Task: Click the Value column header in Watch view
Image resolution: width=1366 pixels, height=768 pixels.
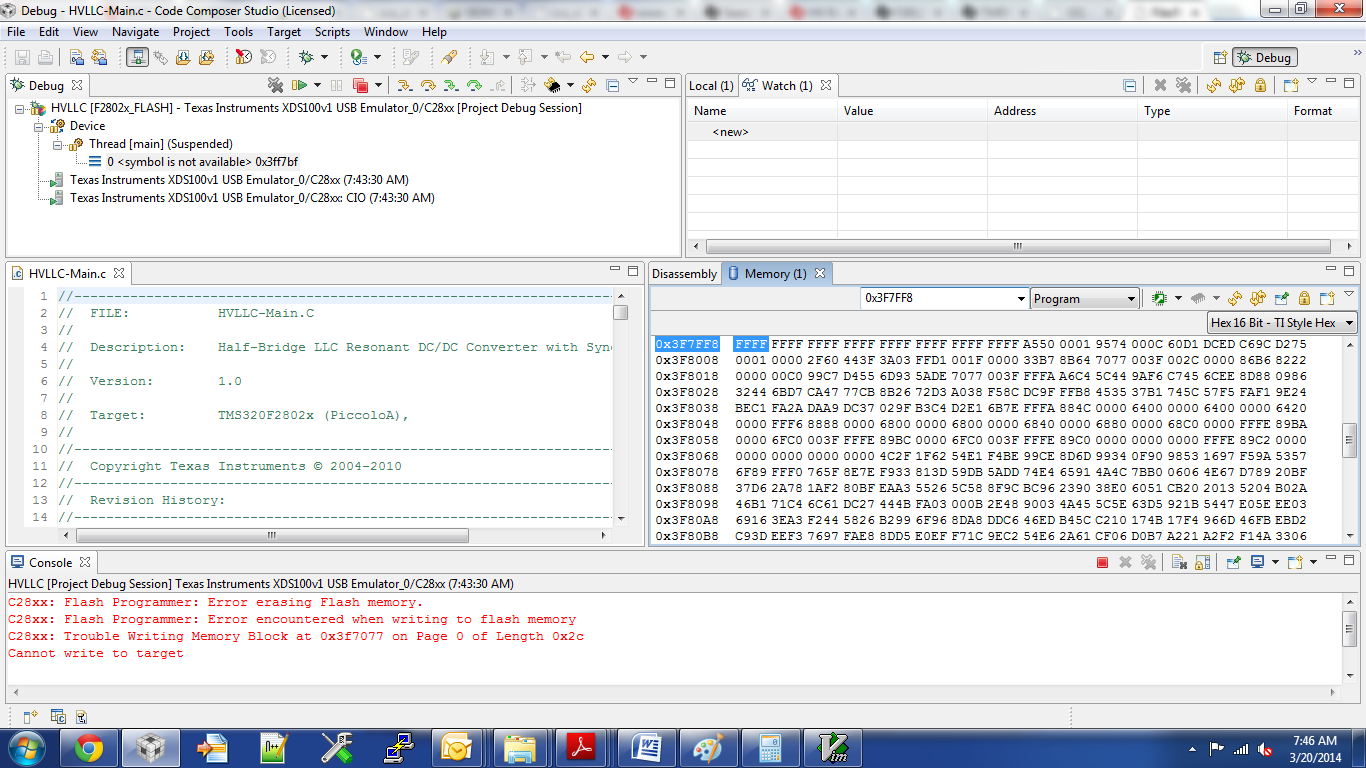Action: coord(912,111)
